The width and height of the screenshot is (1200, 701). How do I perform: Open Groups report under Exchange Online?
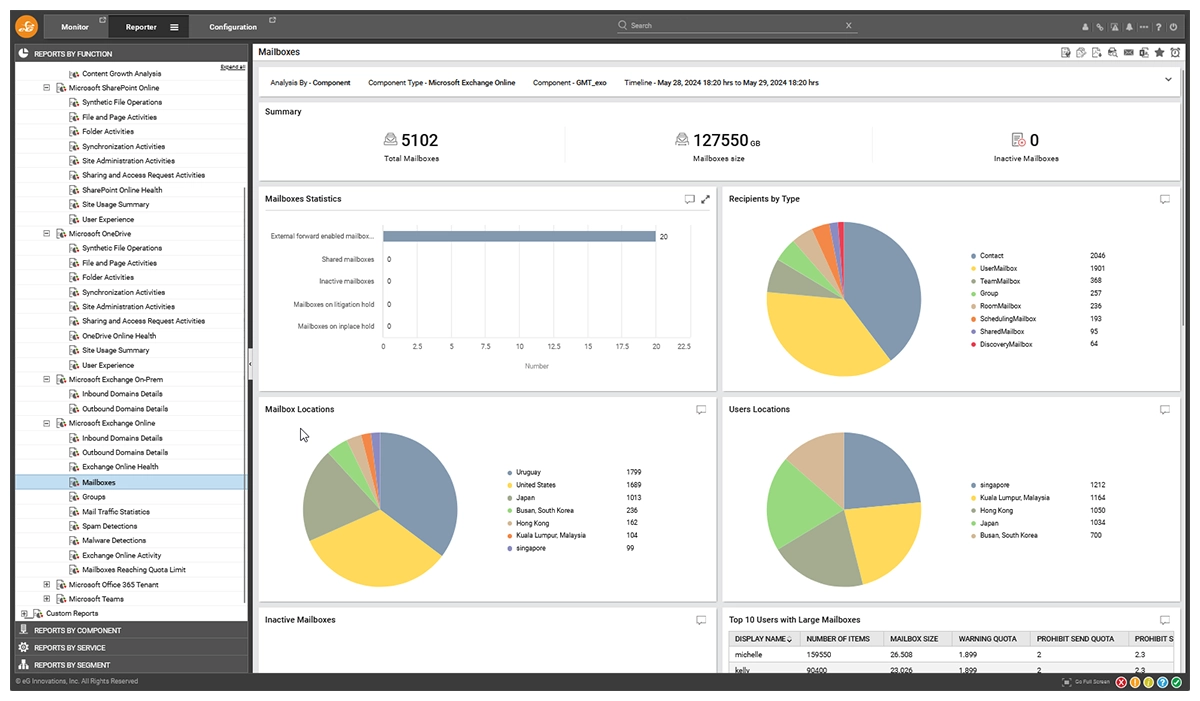point(94,497)
